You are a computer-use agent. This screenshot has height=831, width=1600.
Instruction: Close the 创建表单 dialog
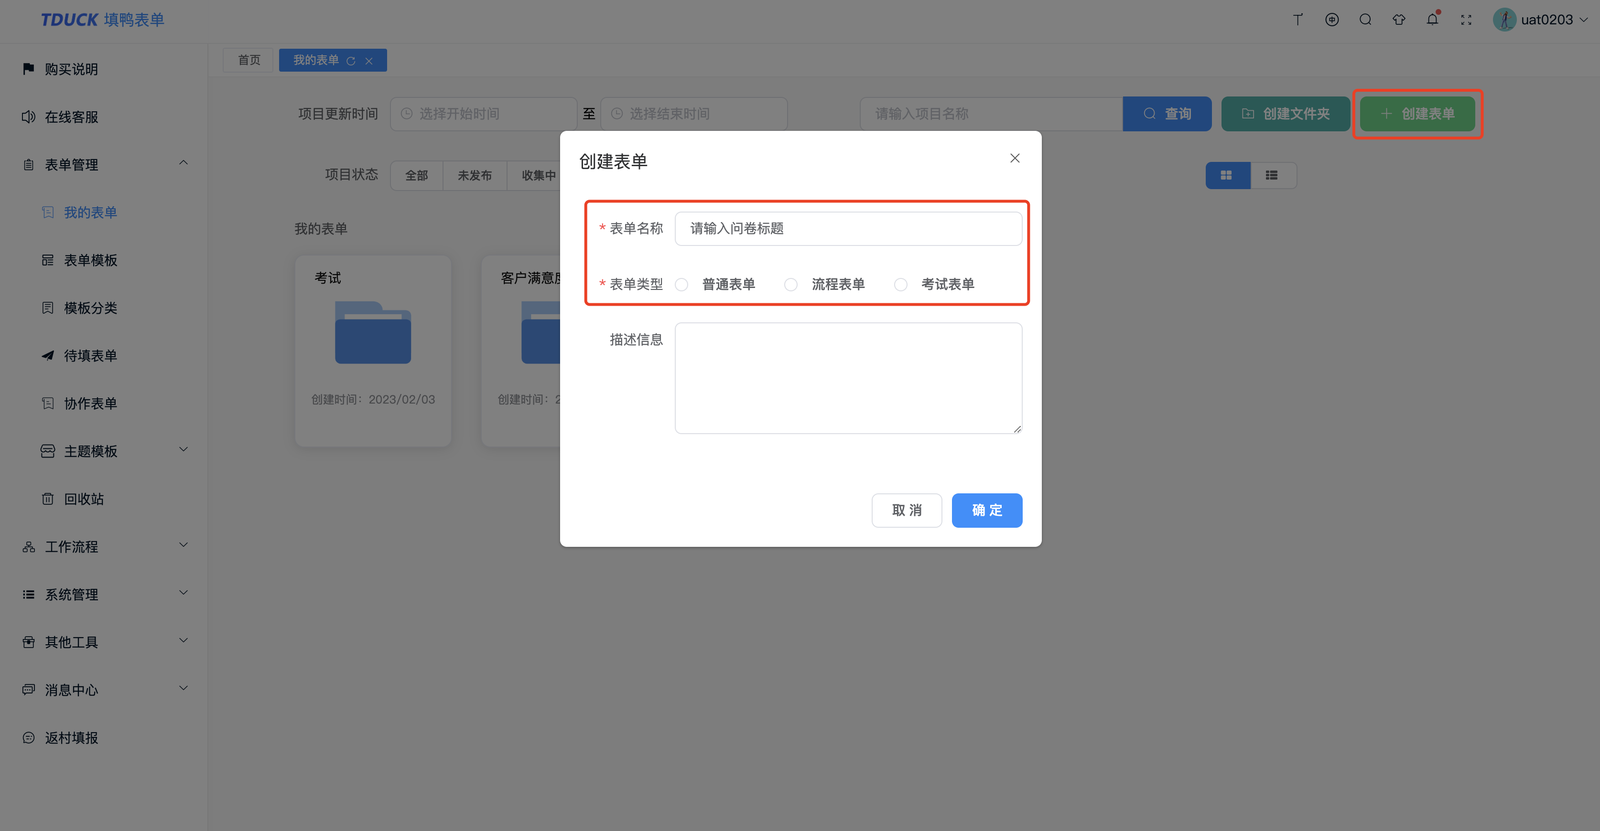pyautogui.click(x=1015, y=158)
